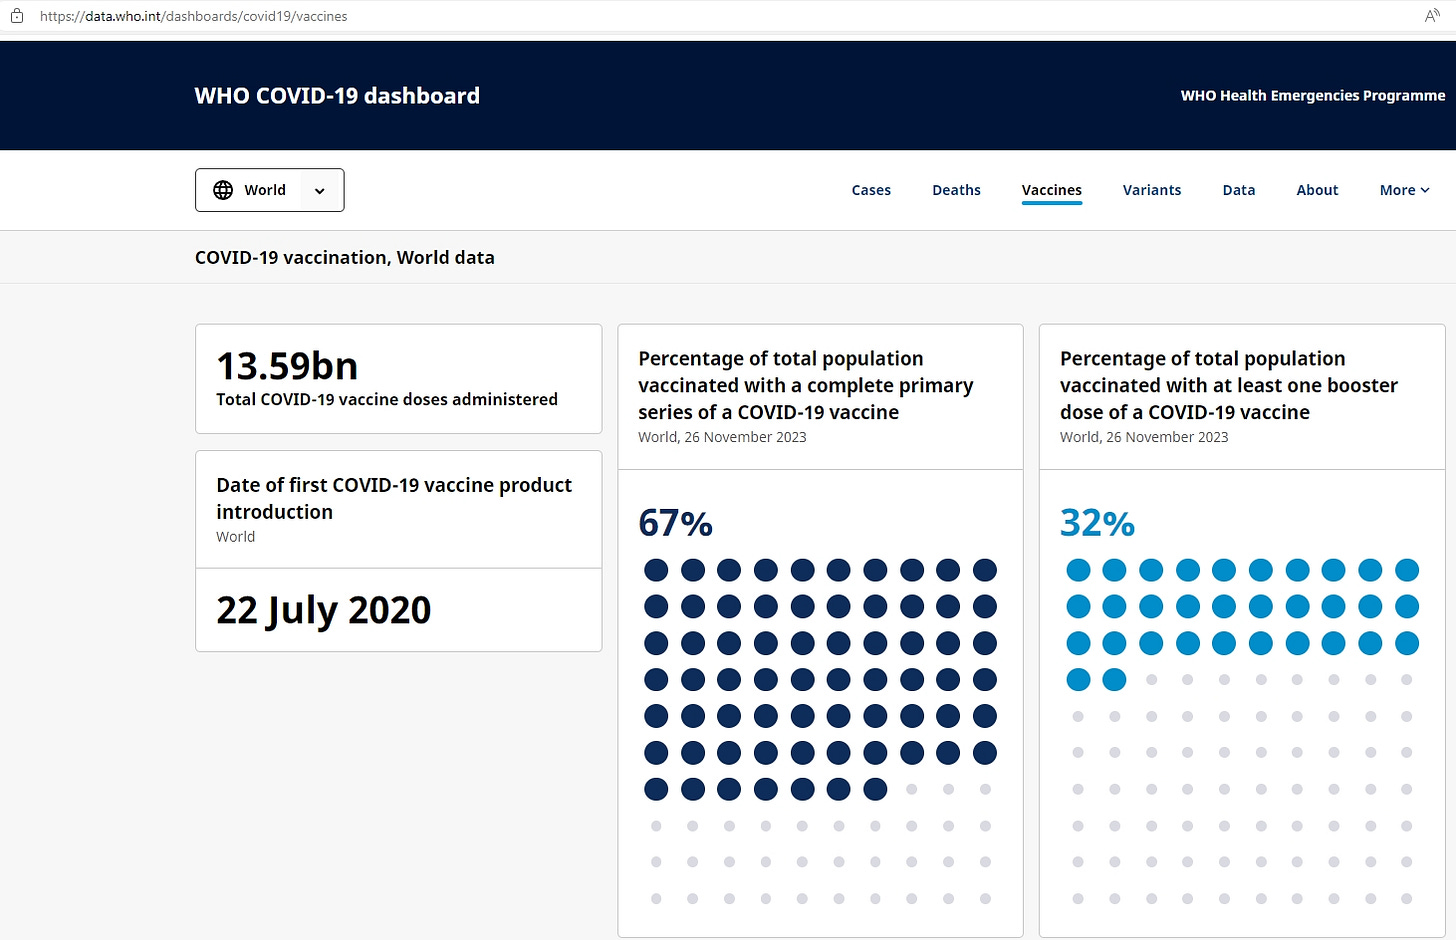Expand the World region dropdown chevron
This screenshot has height=940, width=1456.
[320, 191]
